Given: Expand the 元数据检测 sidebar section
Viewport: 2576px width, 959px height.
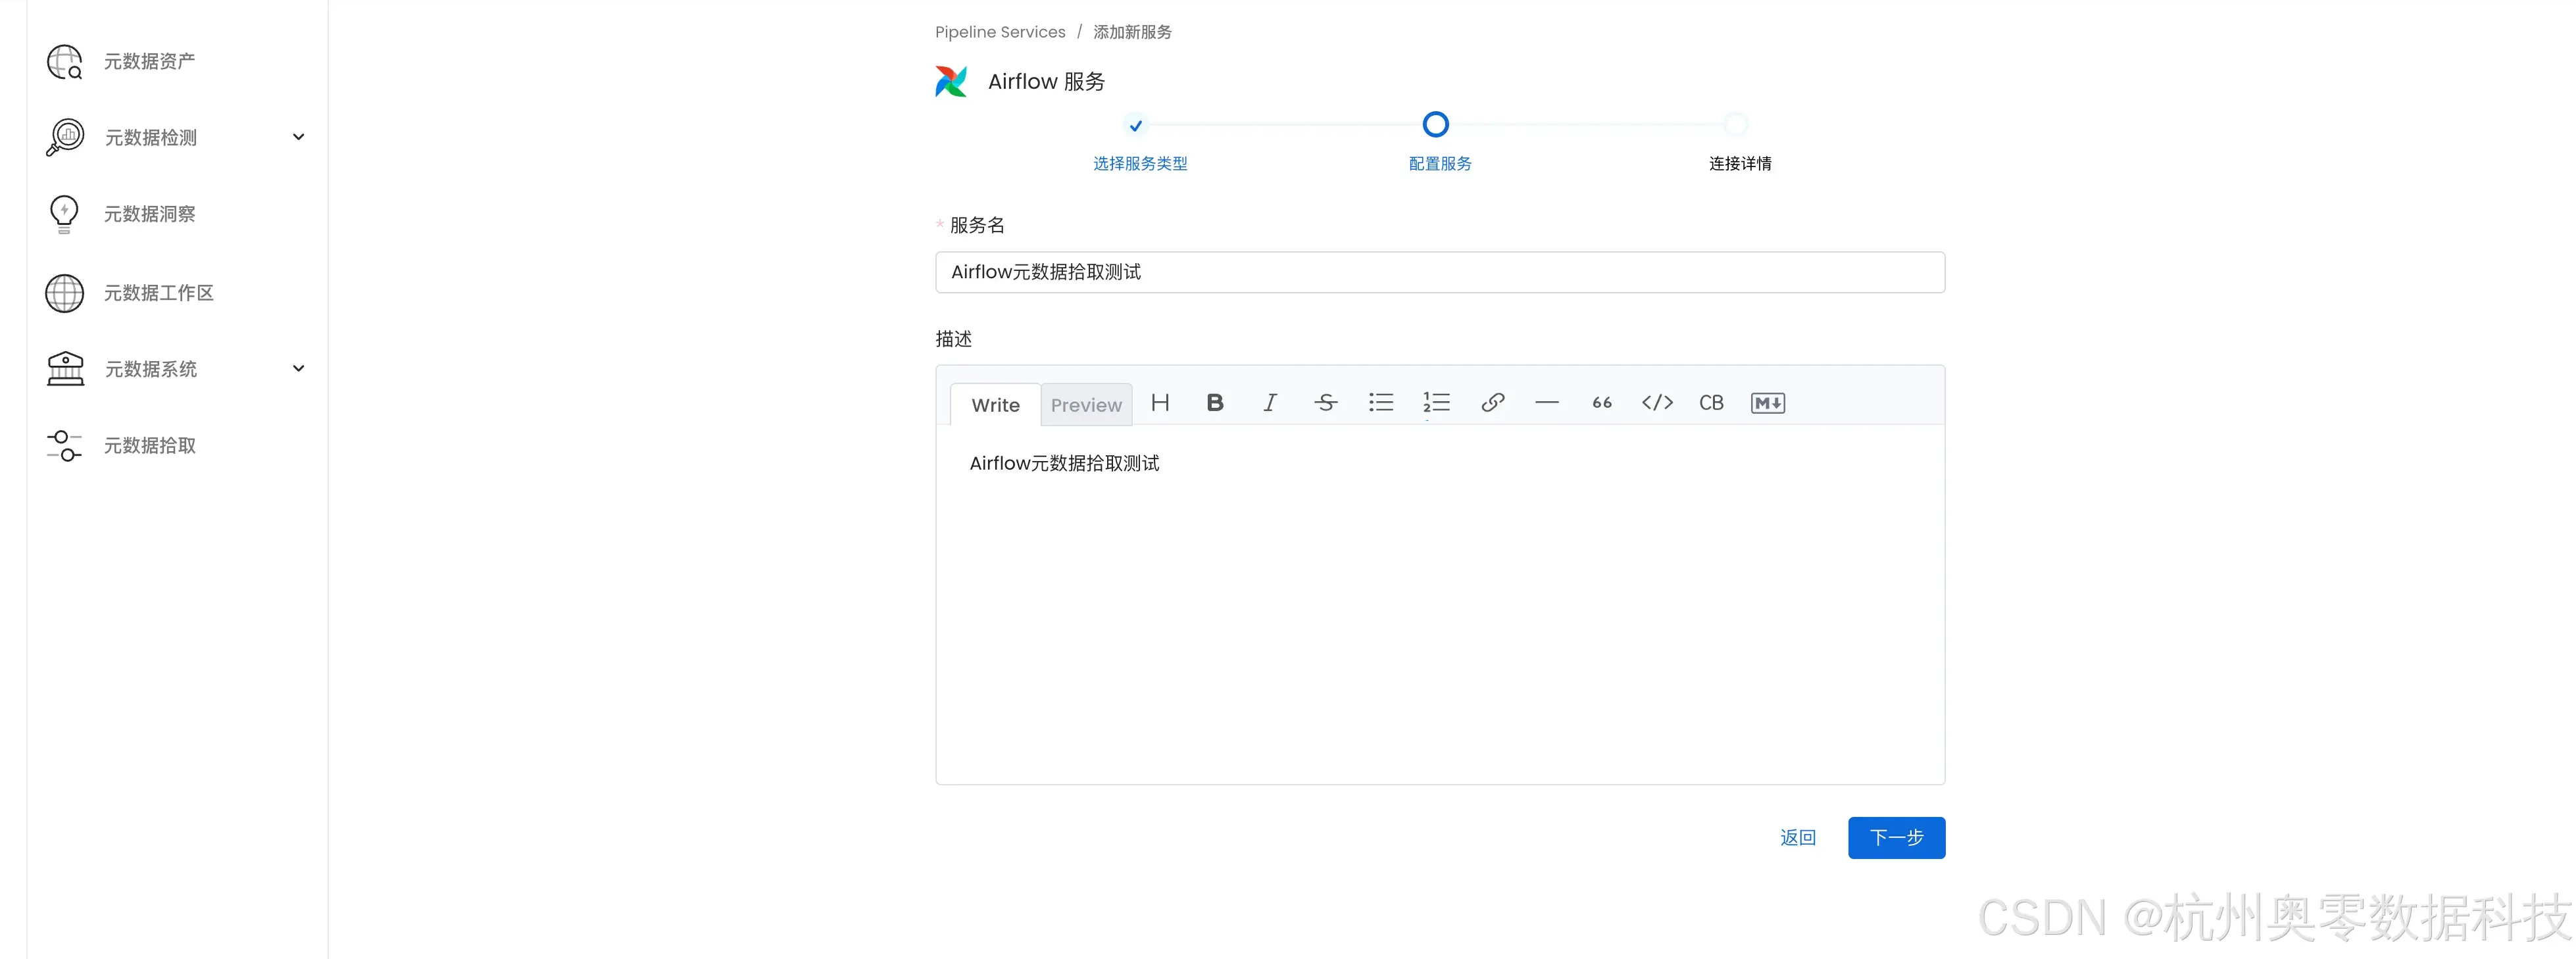Looking at the screenshot, I should (298, 137).
